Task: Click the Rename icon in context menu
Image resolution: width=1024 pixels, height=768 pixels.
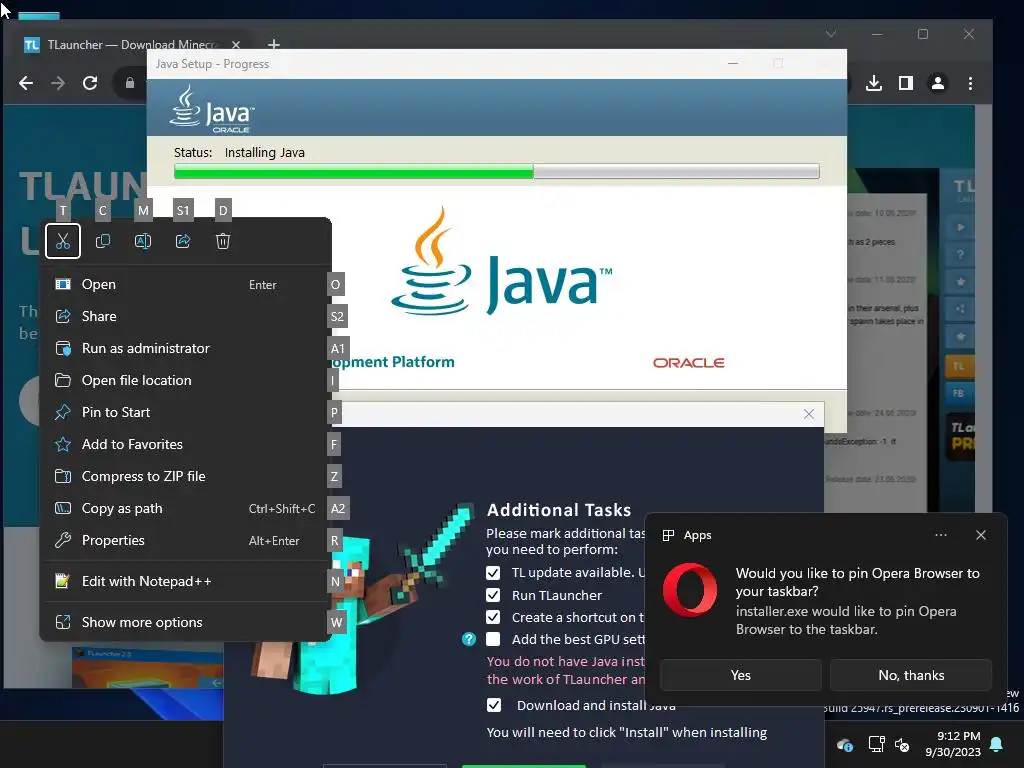Action: [x=143, y=241]
